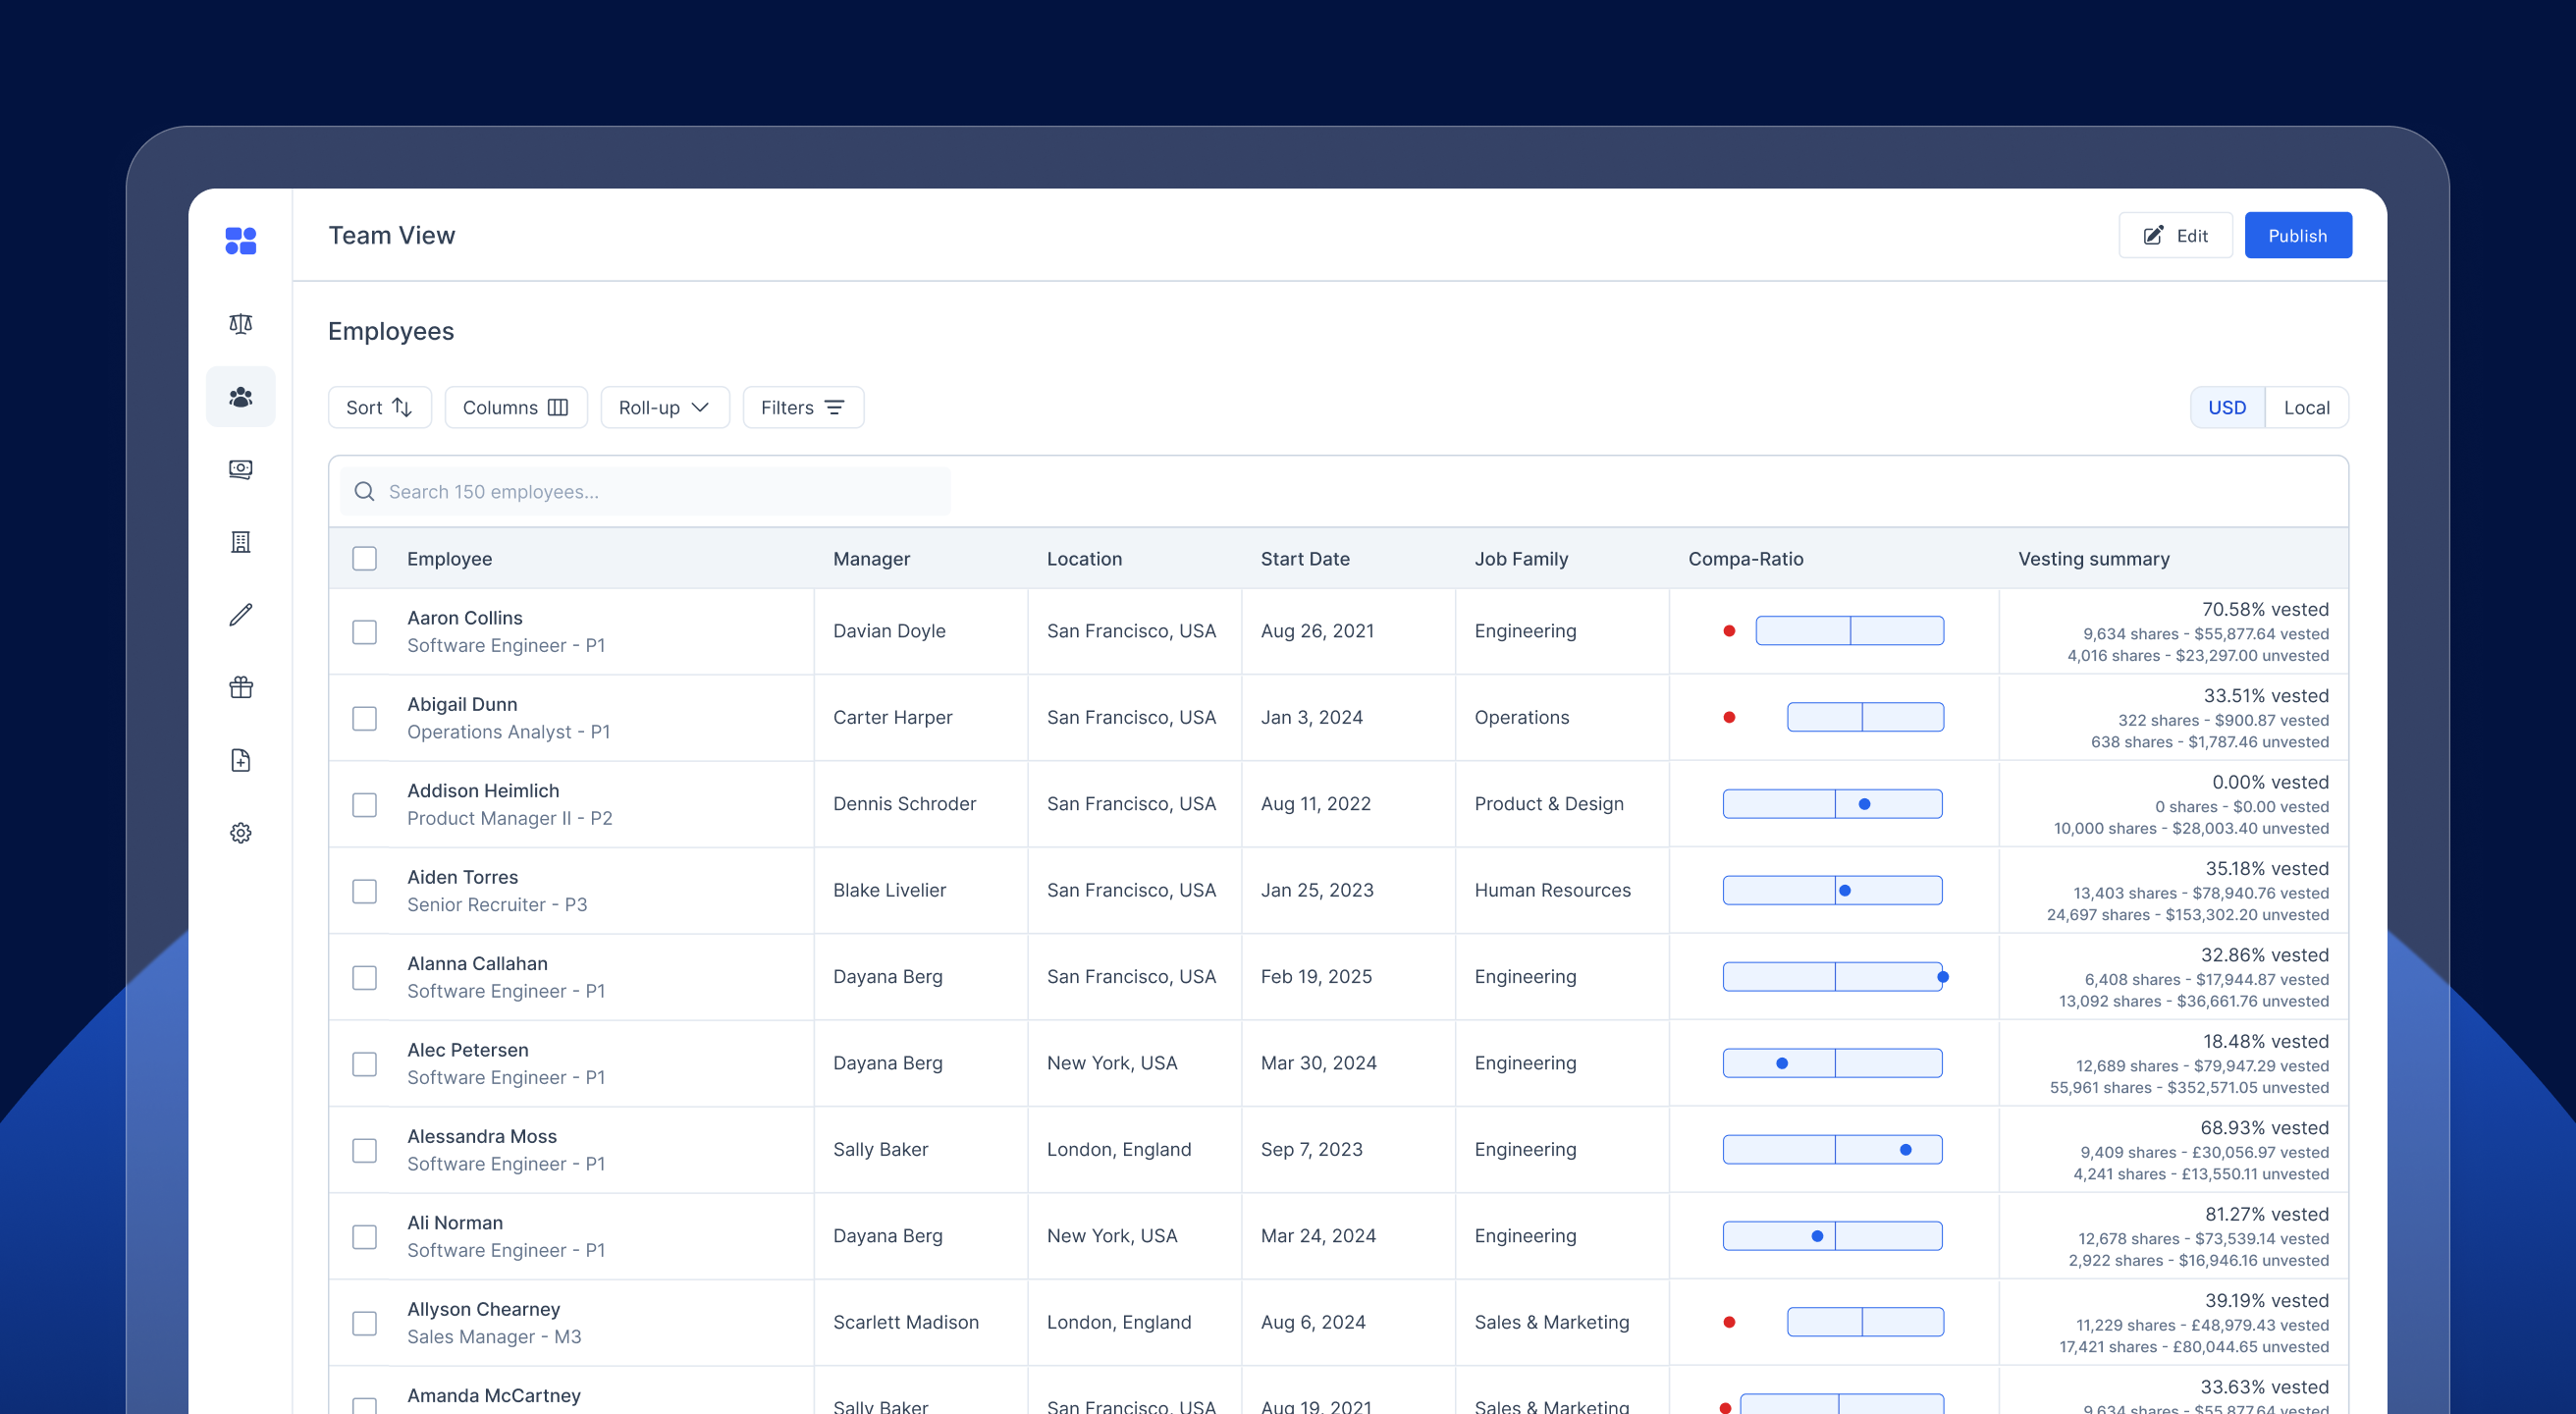
Task: Open the settings gear icon in sidebar
Action: [x=240, y=833]
